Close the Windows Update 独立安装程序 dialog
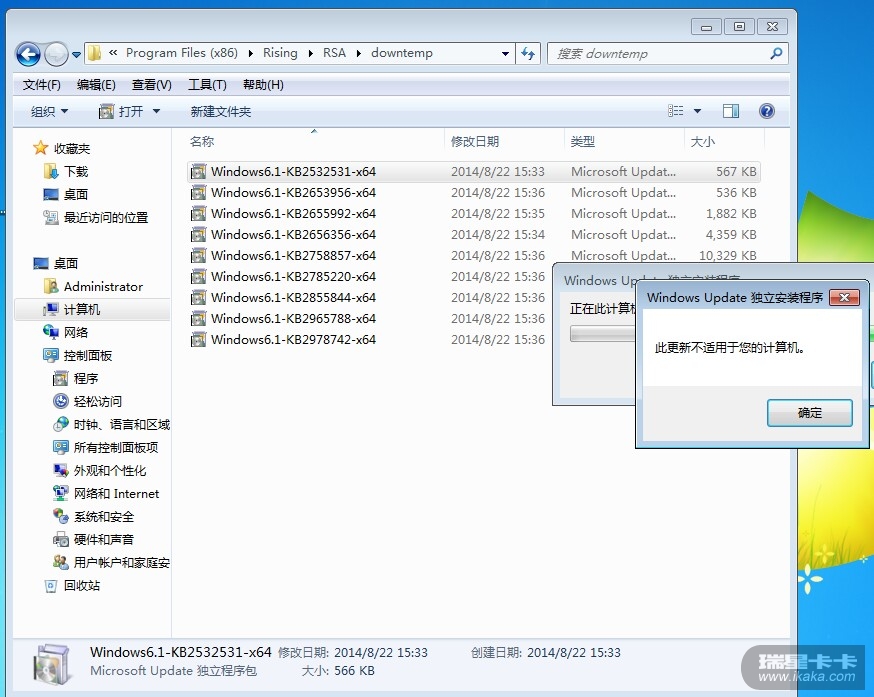This screenshot has height=697, width=874. pyautogui.click(x=844, y=297)
